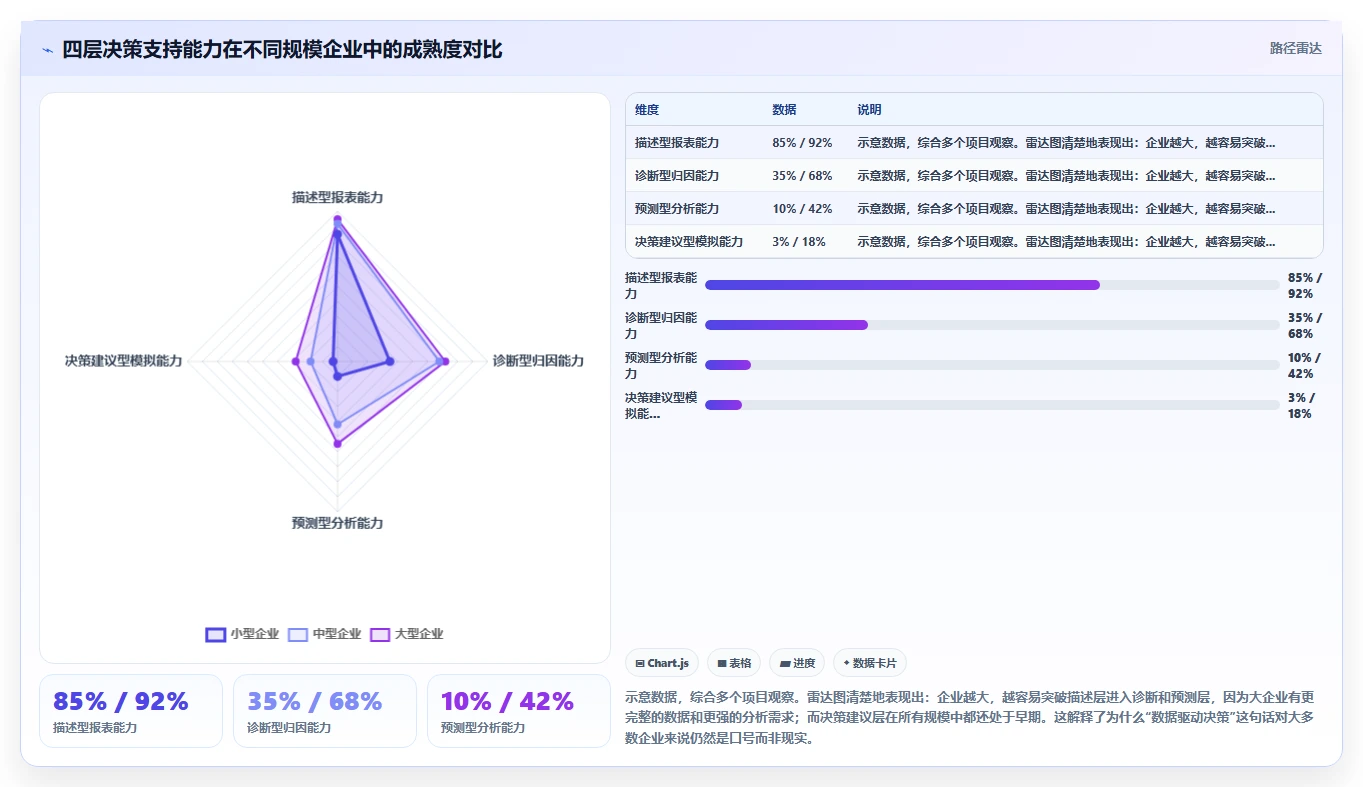Click the 维度 column header
The width and height of the screenshot is (1363, 787).
pos(647,110)
